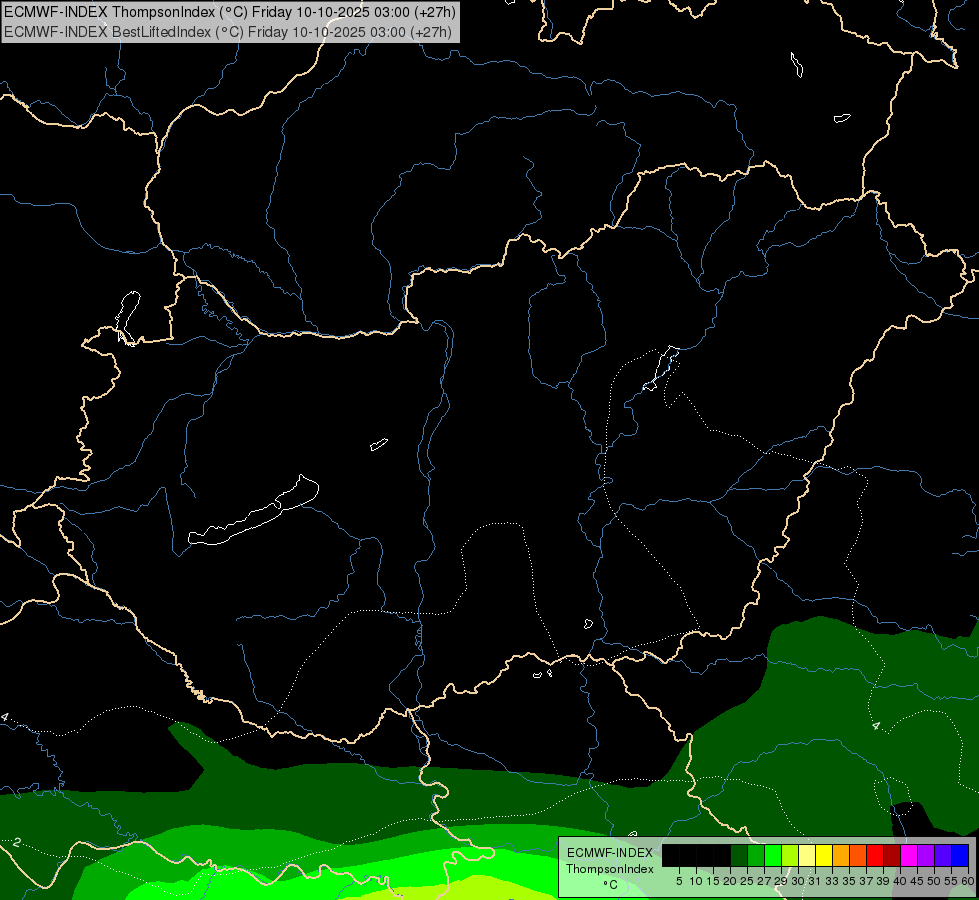Click the BestLiftedIndex title line

pos(228,31)
